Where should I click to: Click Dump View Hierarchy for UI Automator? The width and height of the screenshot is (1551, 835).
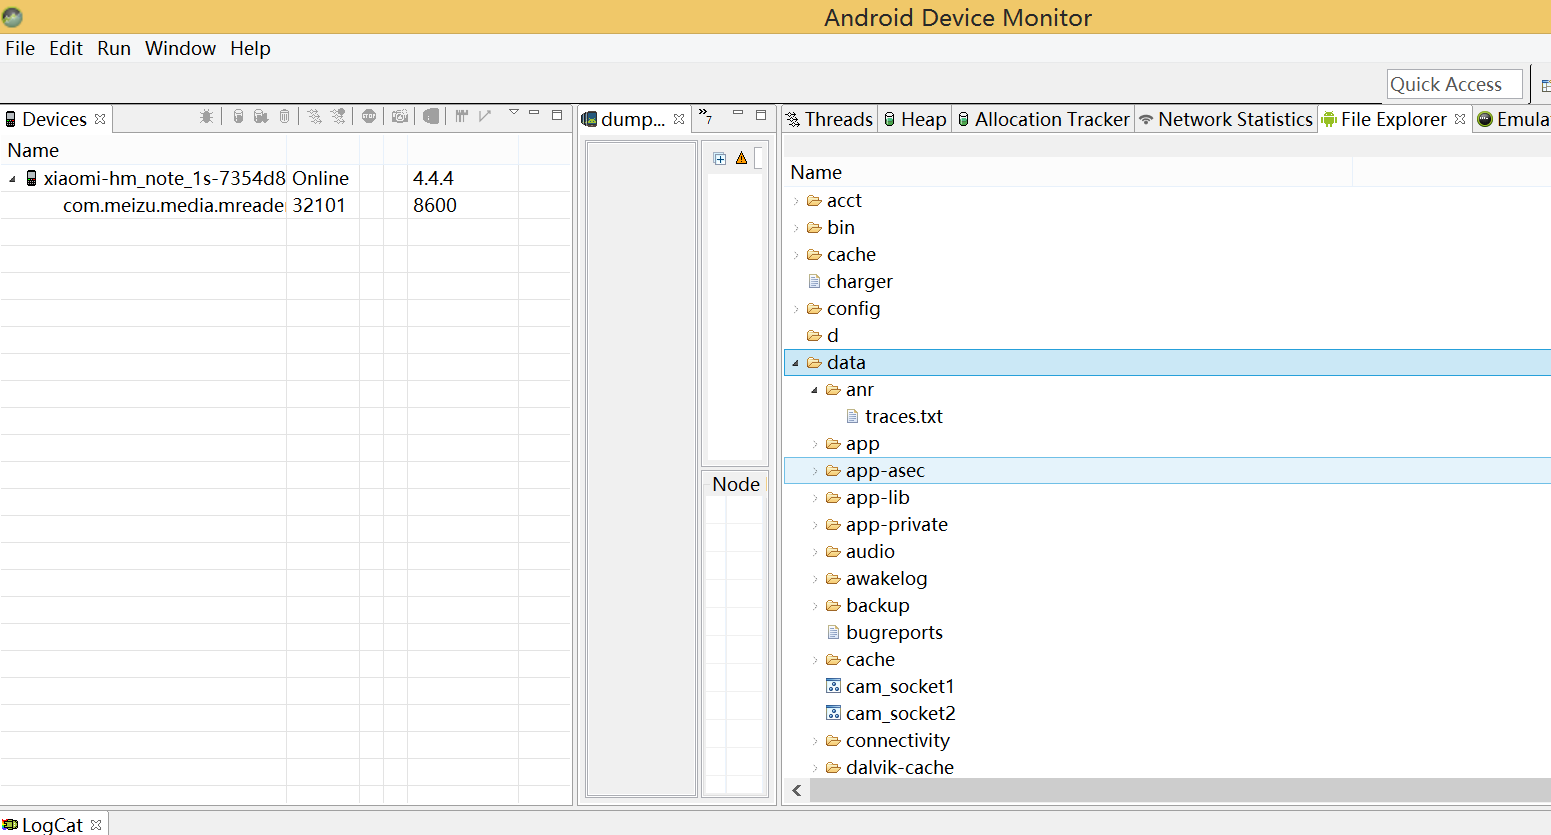click(x=431, y=116)
